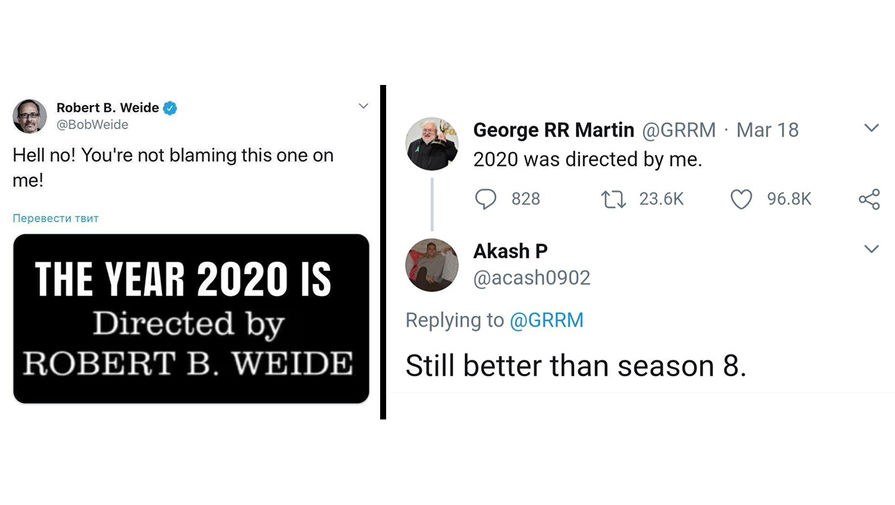Open the chevron menu on Robert B. Weide's tweet
This screenshot has height=505, width=895.
(x=362, y=107)
